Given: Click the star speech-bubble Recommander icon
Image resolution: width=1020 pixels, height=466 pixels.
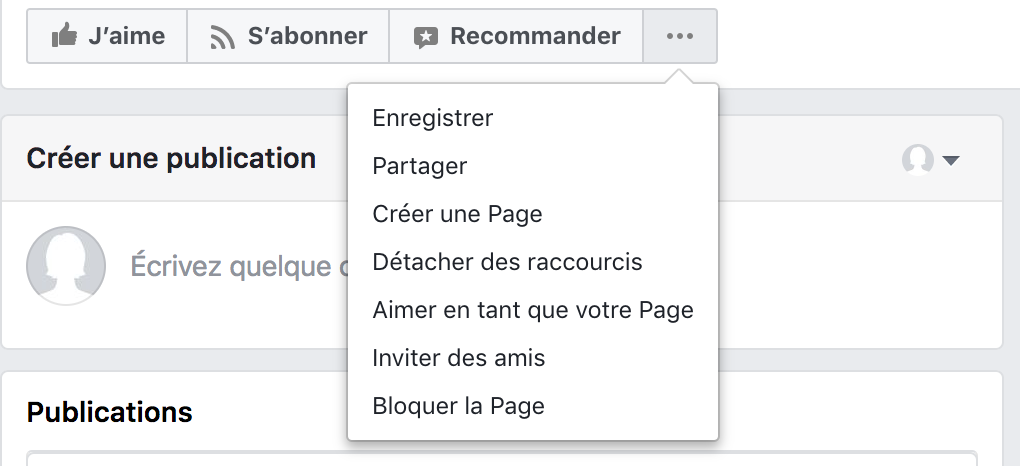Looking at the screenshot, I should [x=426, y=37].
